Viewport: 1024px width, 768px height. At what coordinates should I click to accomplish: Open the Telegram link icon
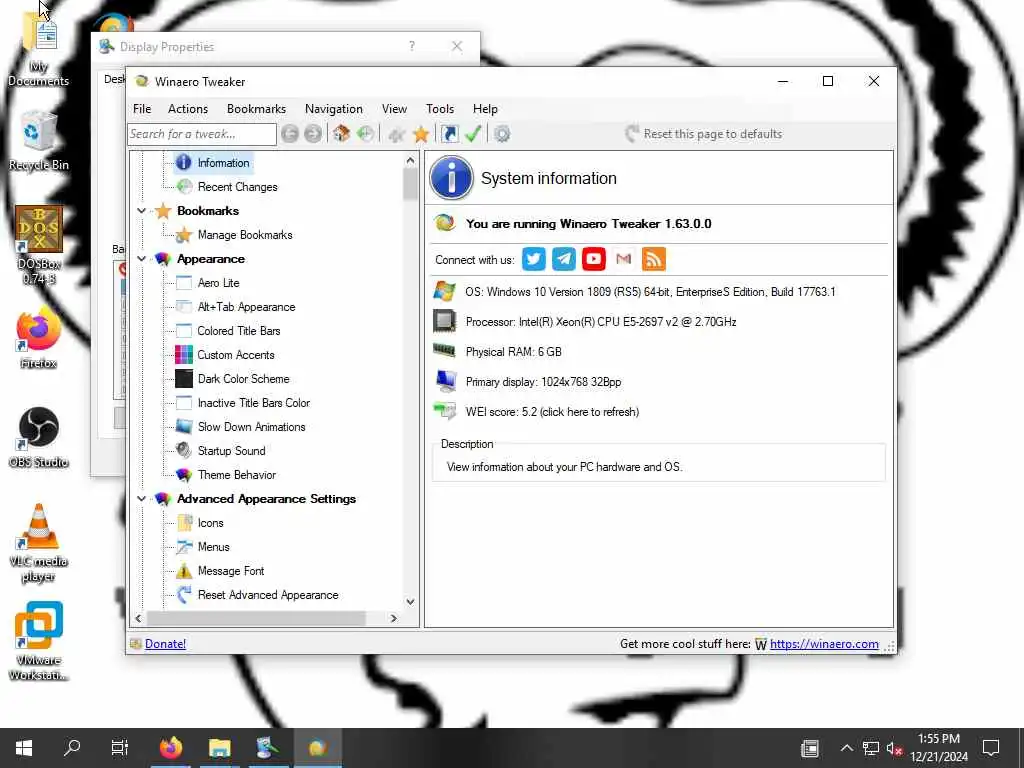(x=564, y=259)
